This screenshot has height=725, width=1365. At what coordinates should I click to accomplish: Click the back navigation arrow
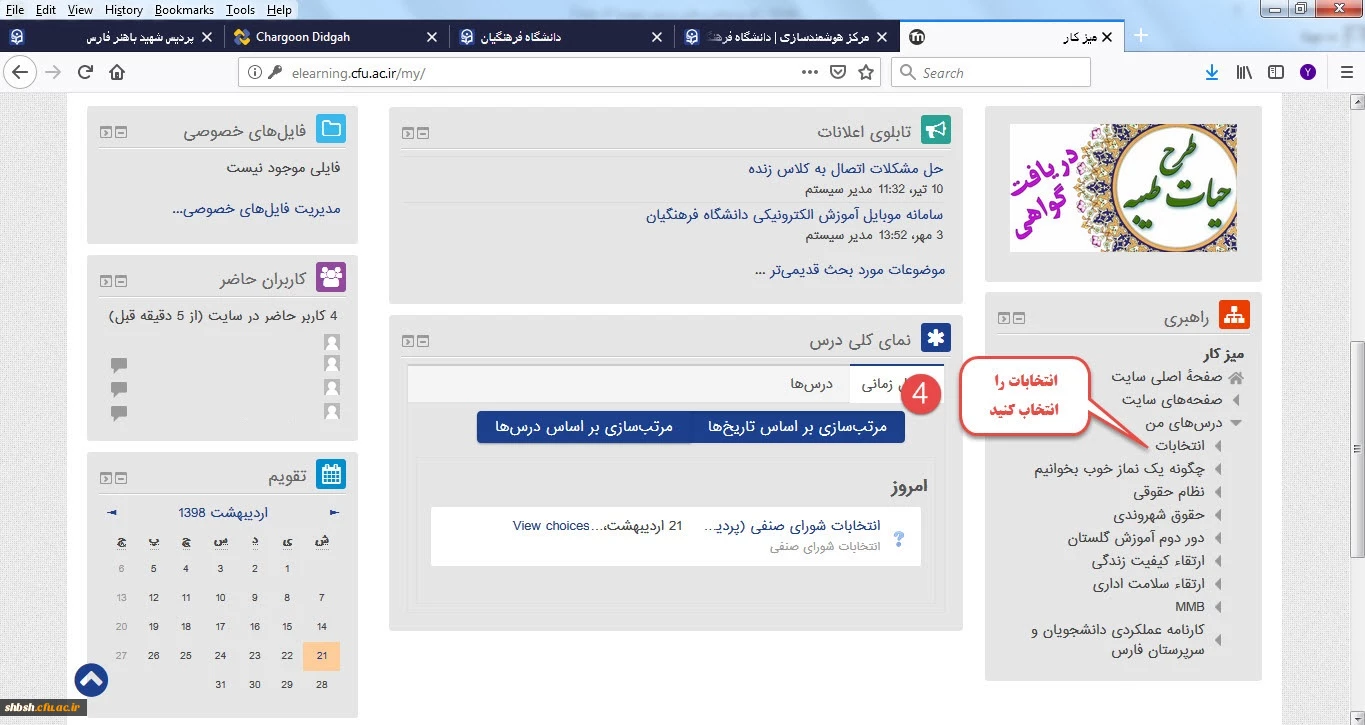(x=21, y=72)
